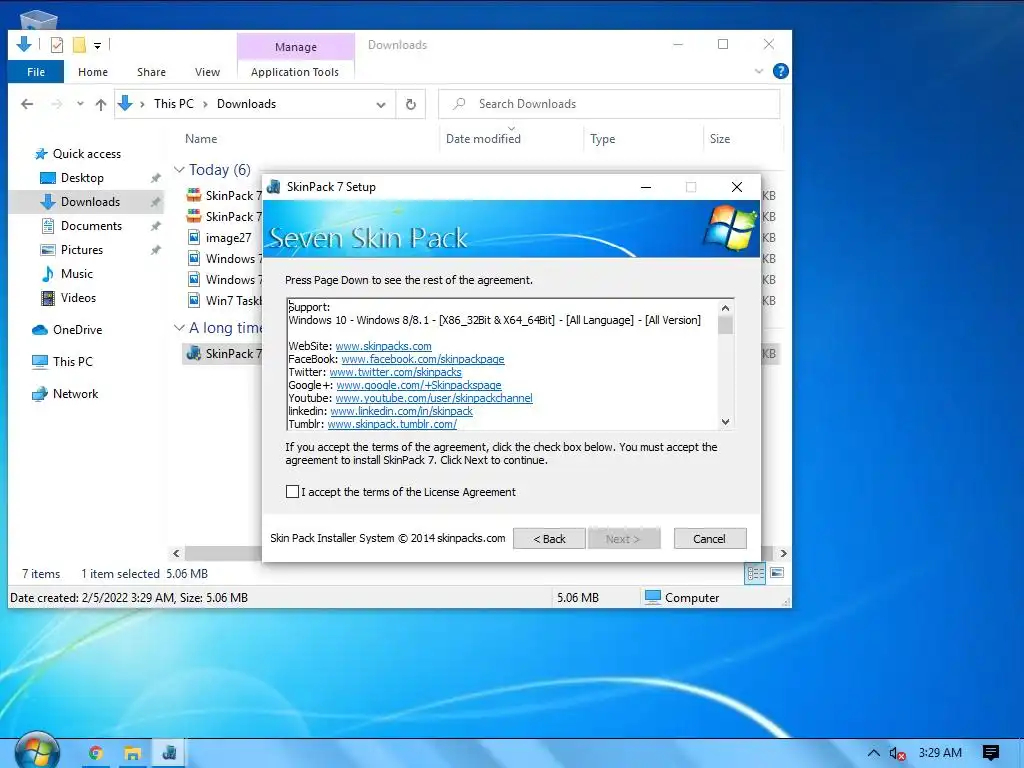This screenshot has width=1024, height=768.
Task: Collapse the Today (6) group
Action: [179, 170]
